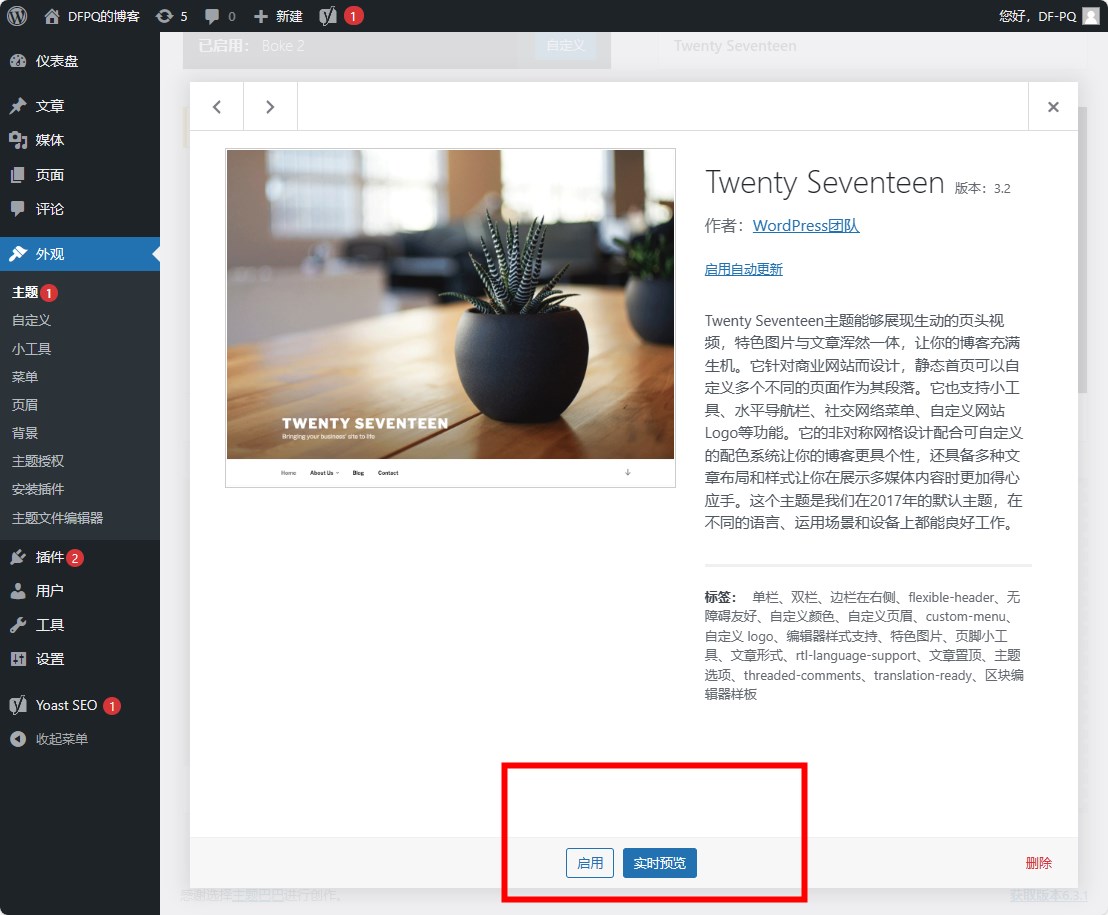Click the dimmed 自定义 button behind overlay

(565, 46)
